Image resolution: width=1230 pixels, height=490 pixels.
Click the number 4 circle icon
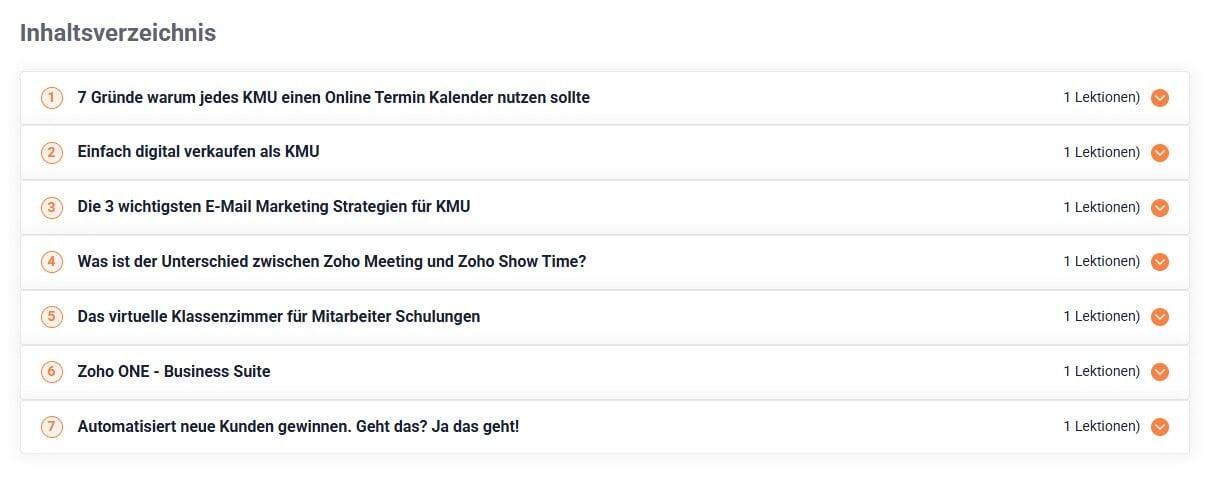[x=51, y=262]
